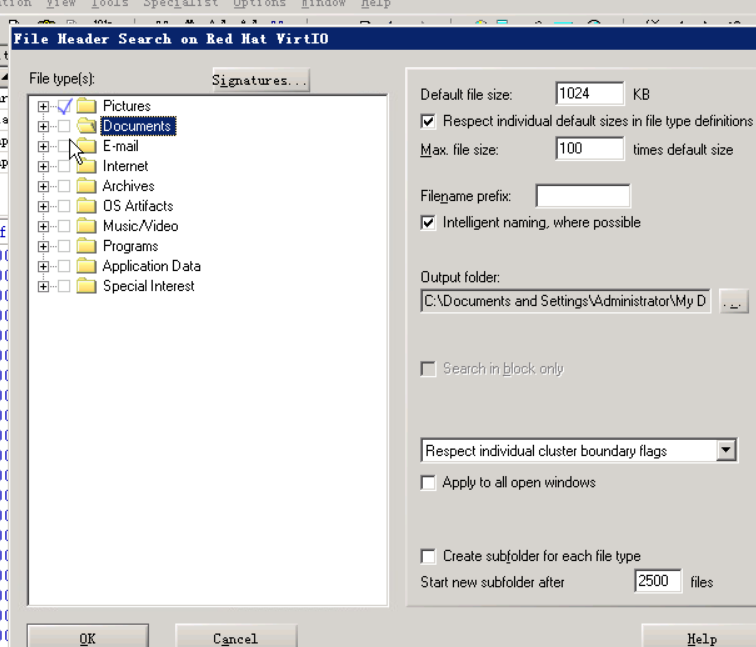Open the Help menu in menu bar

coord(376,3)
